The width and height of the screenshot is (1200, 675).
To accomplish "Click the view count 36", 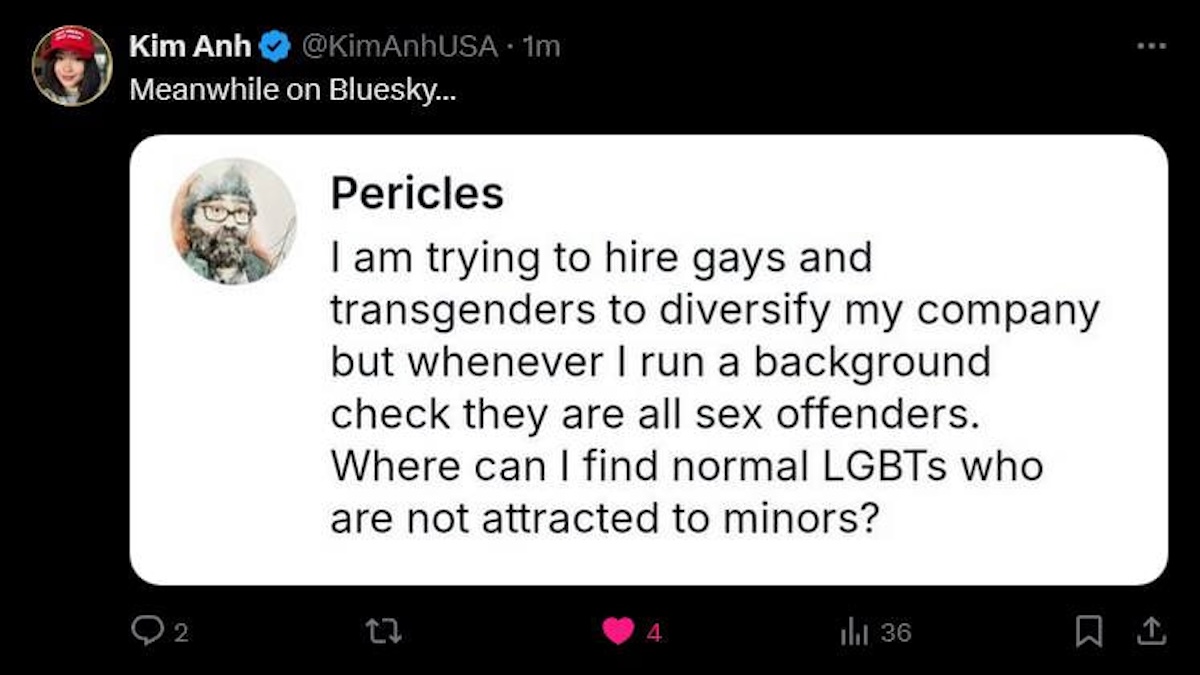I will tap(897, 632).
